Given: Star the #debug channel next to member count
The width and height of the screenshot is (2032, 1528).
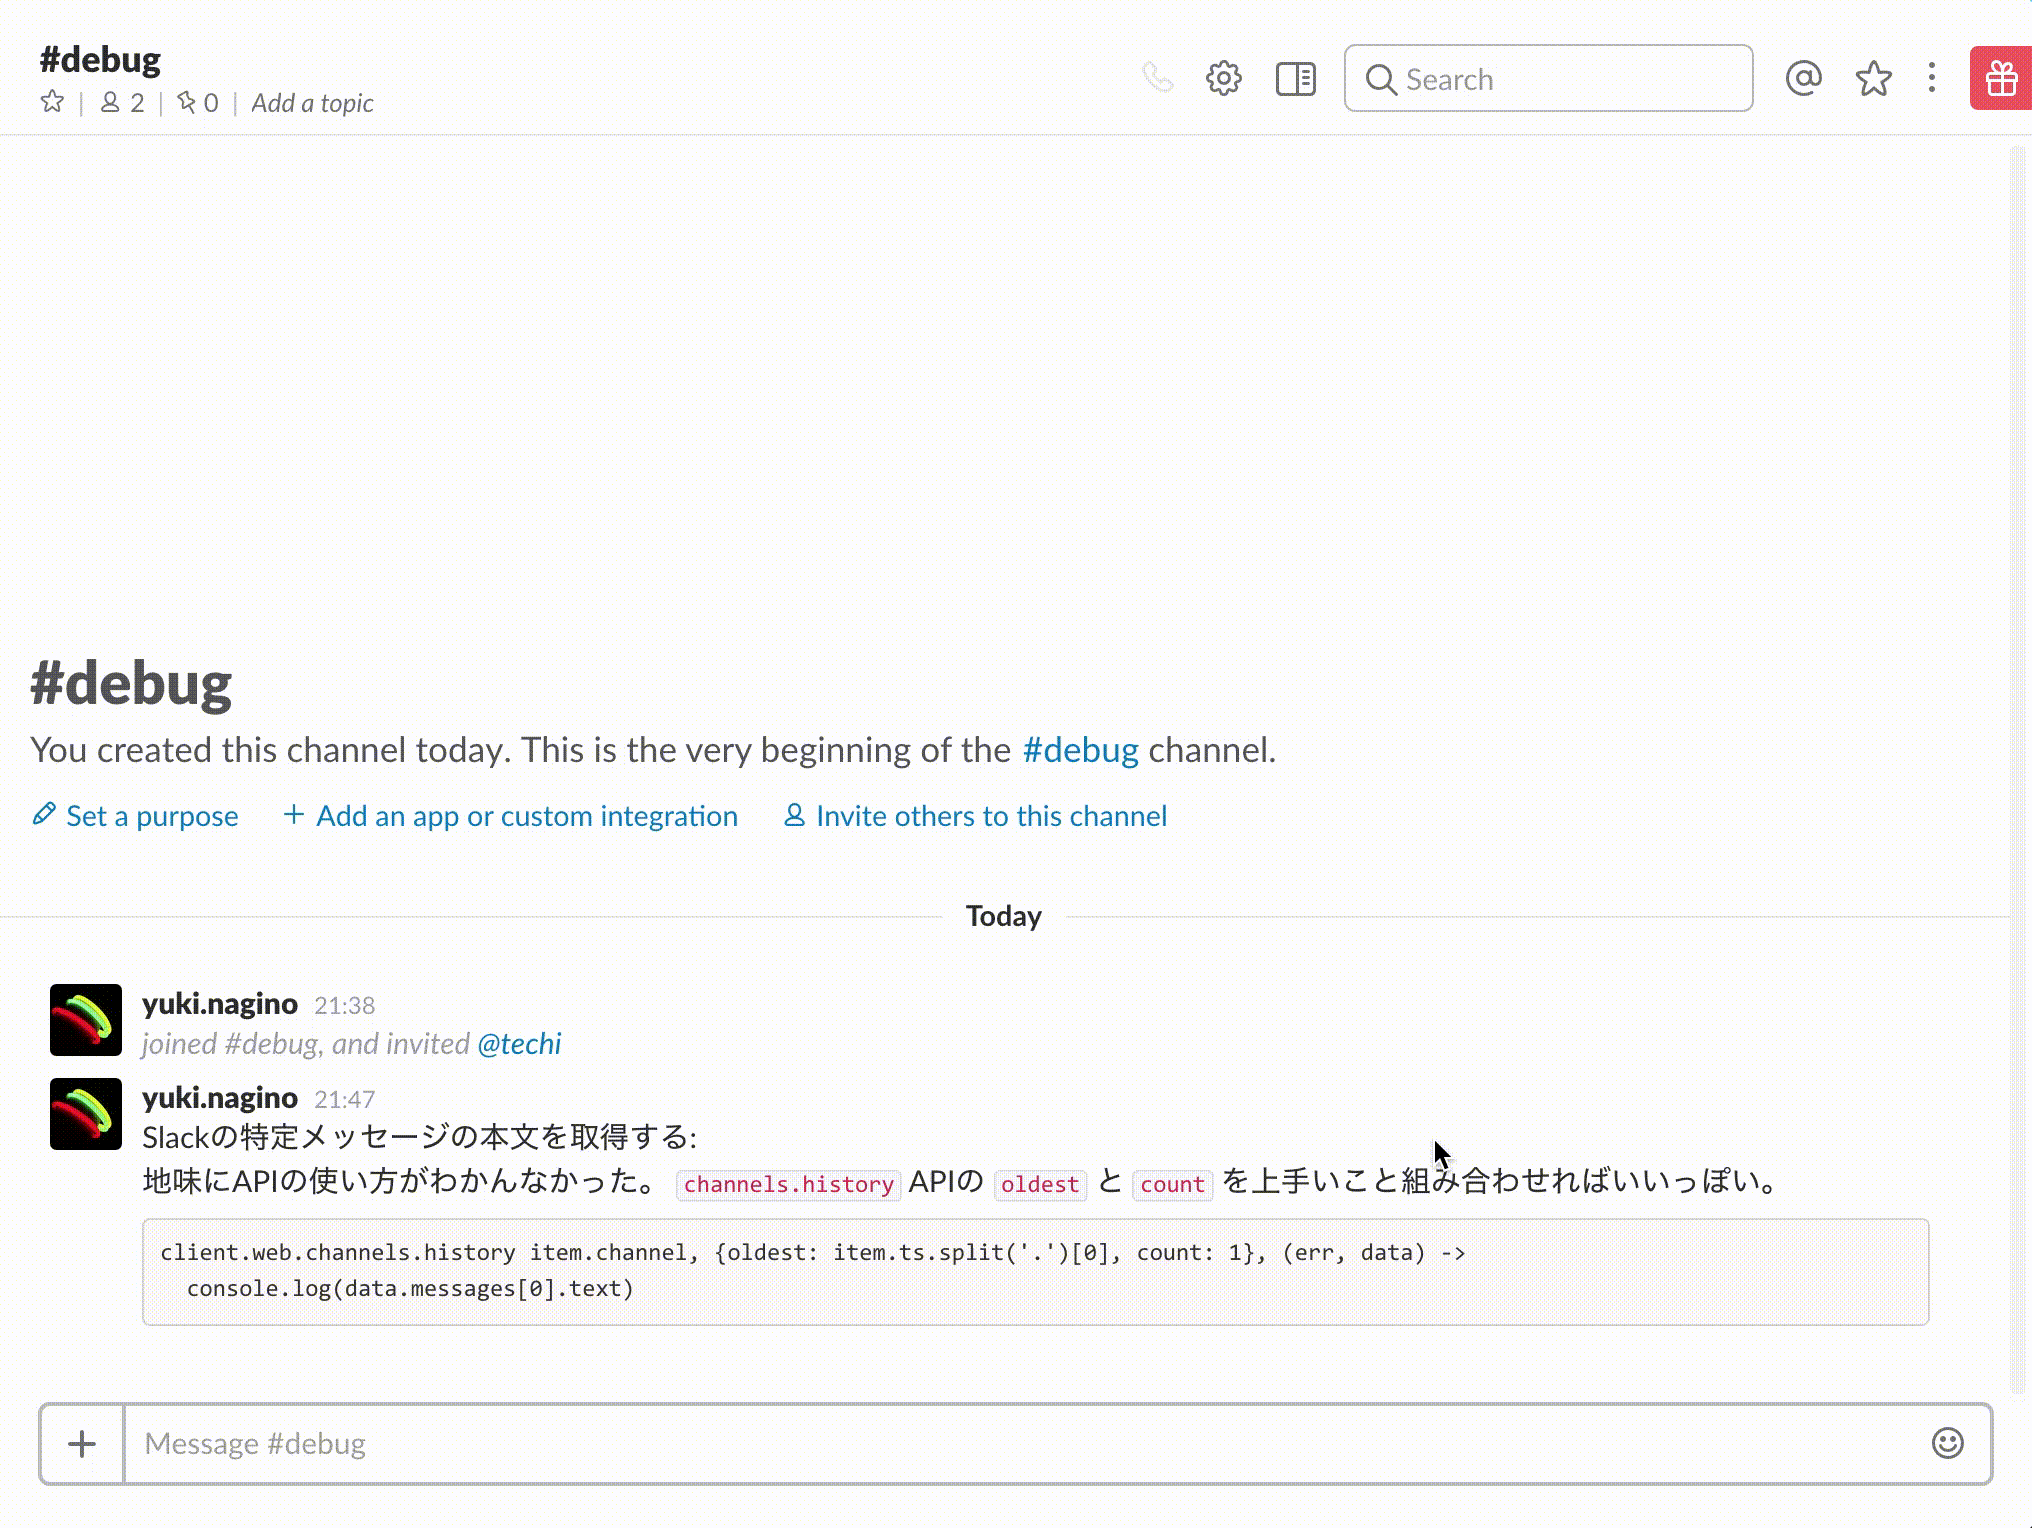Looking at the screenshot, I should (52, 102).
